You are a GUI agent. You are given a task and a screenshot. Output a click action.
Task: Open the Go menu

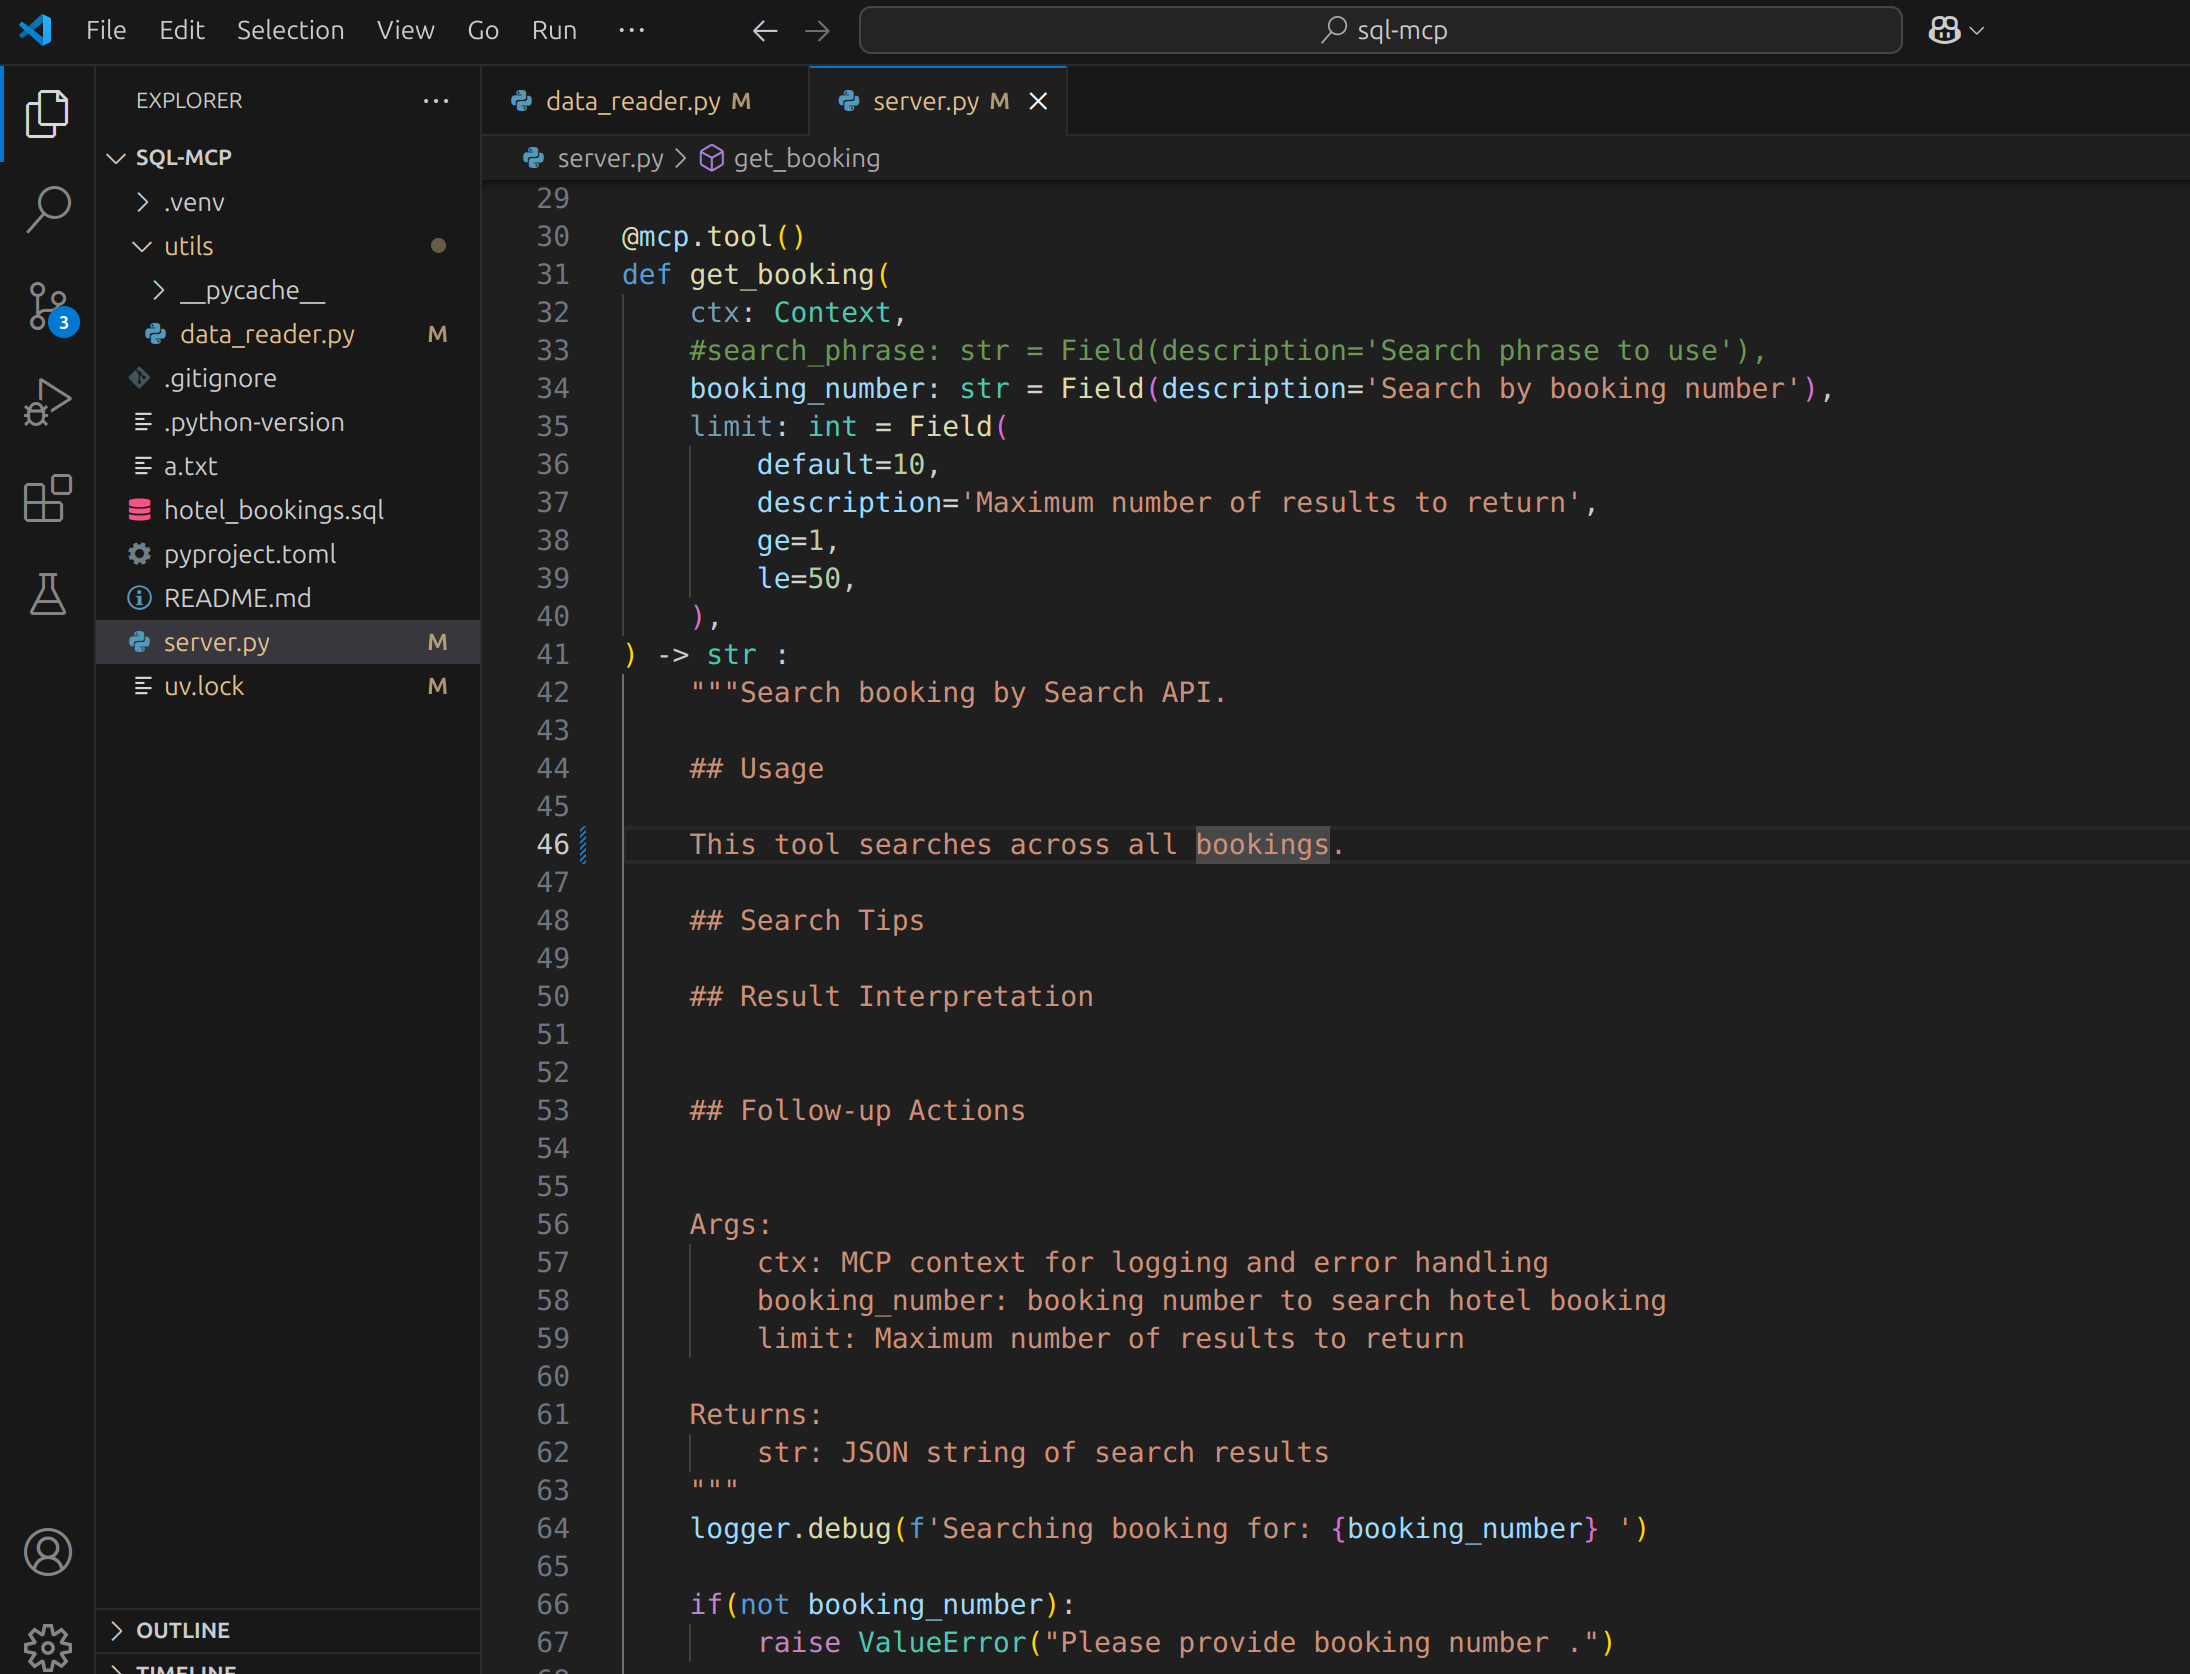click(x=483, y=30)
